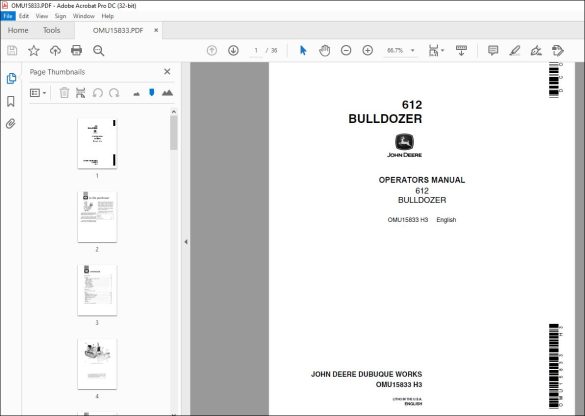This screenshot has height=416, width=585.
Task: Click the Save file icon
Action: [12, 50]
